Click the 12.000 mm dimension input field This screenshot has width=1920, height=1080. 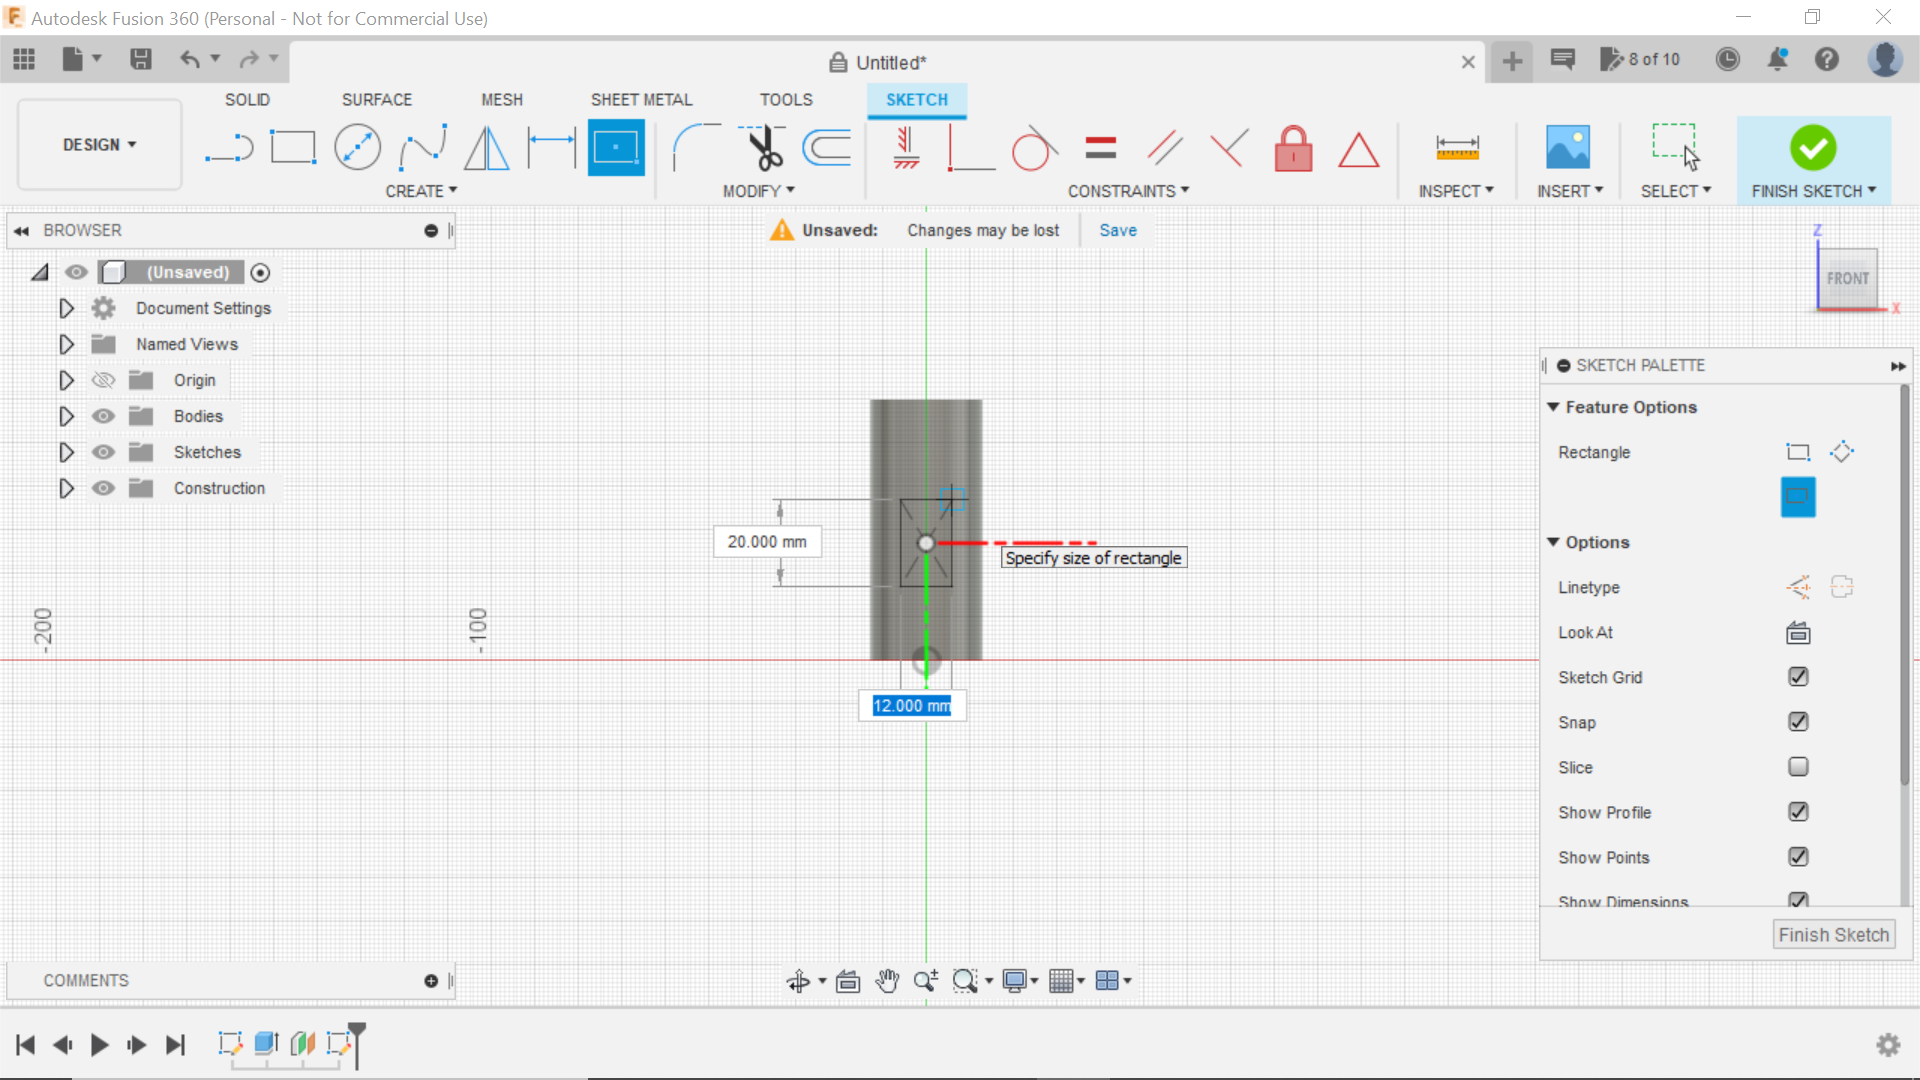coord(911,705)
